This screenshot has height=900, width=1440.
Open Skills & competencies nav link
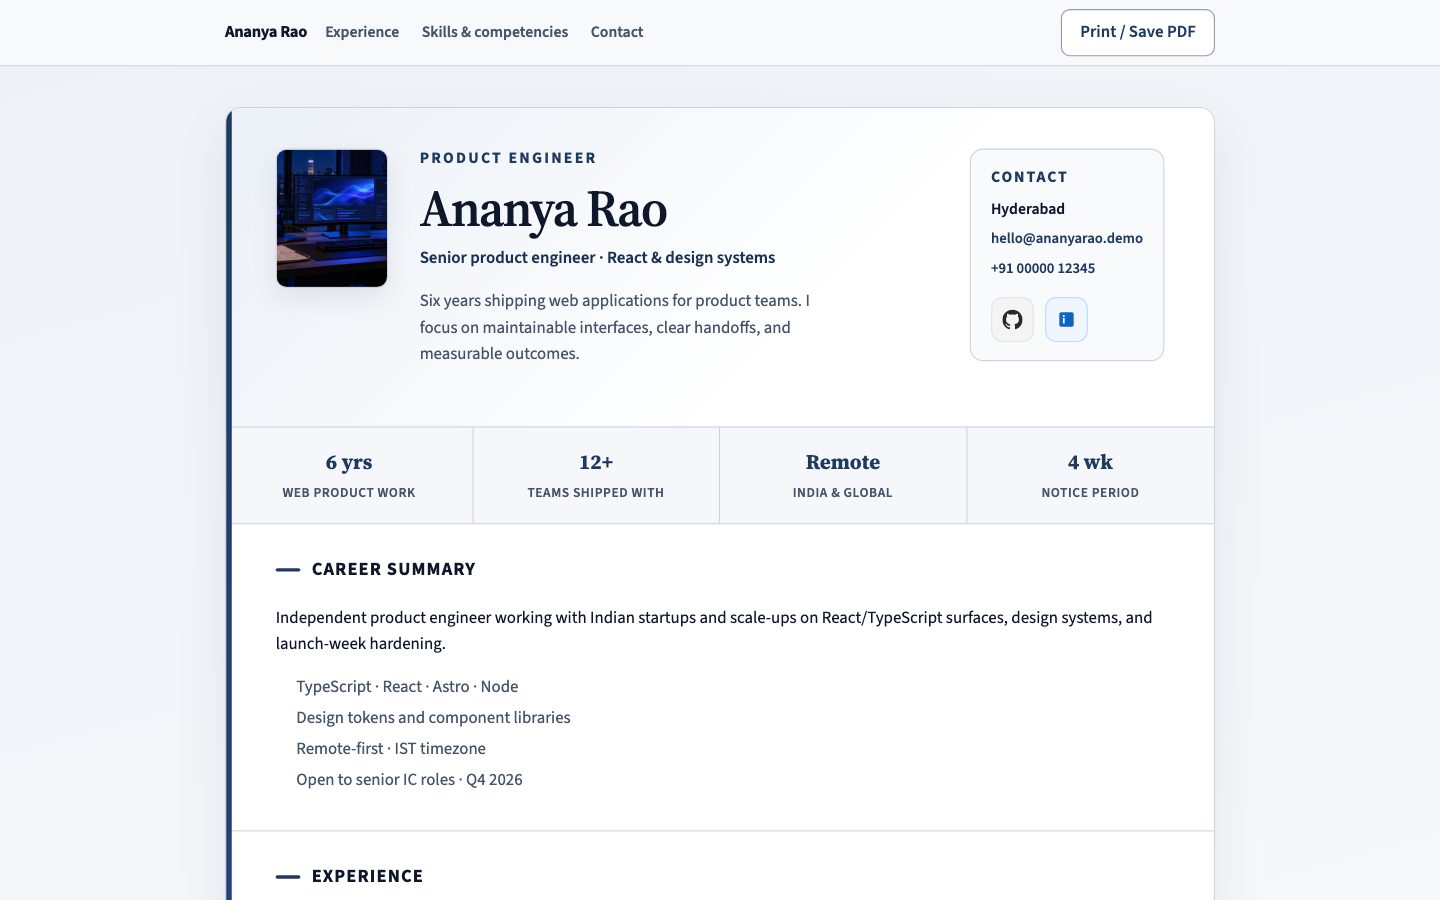[495, 32]
